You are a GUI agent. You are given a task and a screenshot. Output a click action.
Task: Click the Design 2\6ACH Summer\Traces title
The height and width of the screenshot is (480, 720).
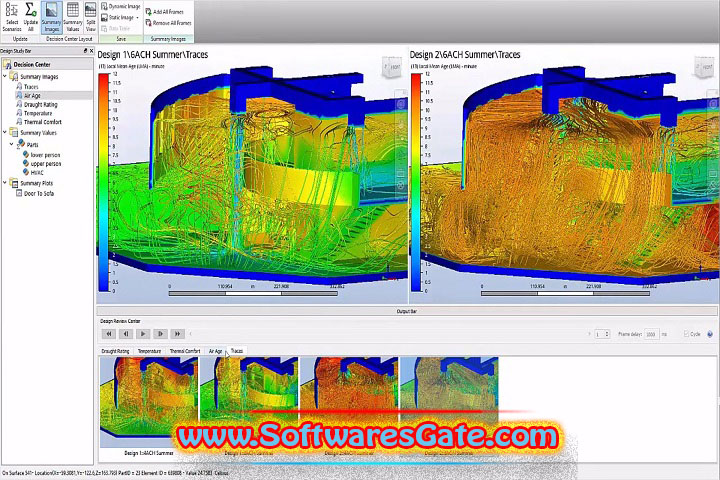point(465,55)
